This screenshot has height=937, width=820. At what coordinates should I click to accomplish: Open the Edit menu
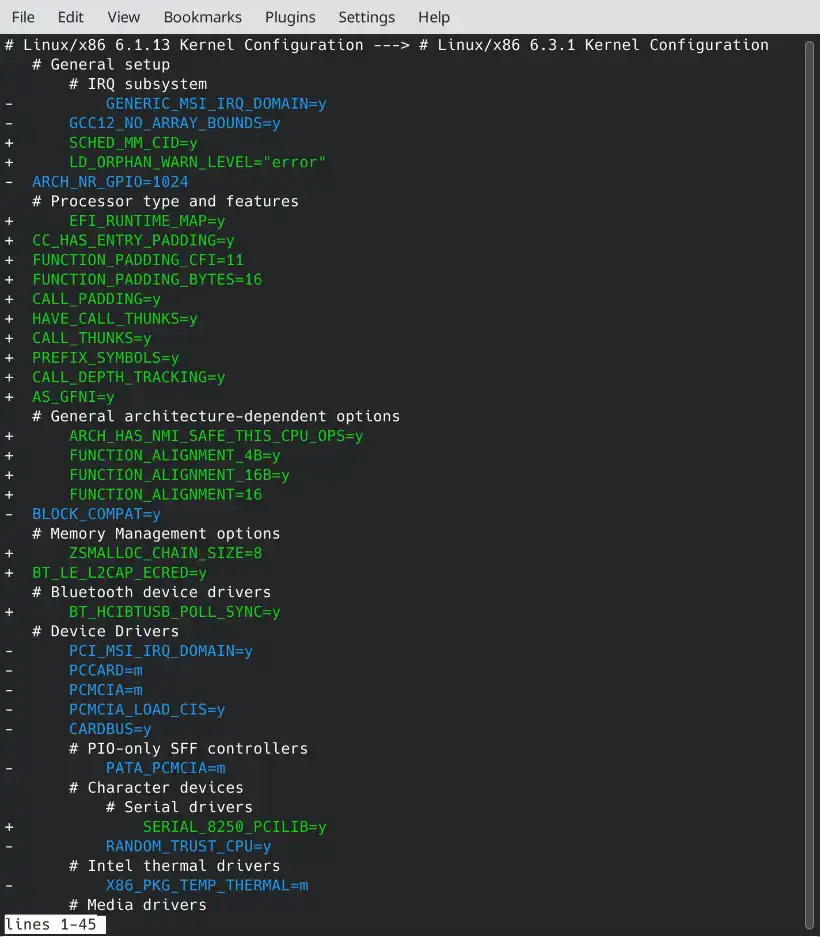[x=71, y=17]
